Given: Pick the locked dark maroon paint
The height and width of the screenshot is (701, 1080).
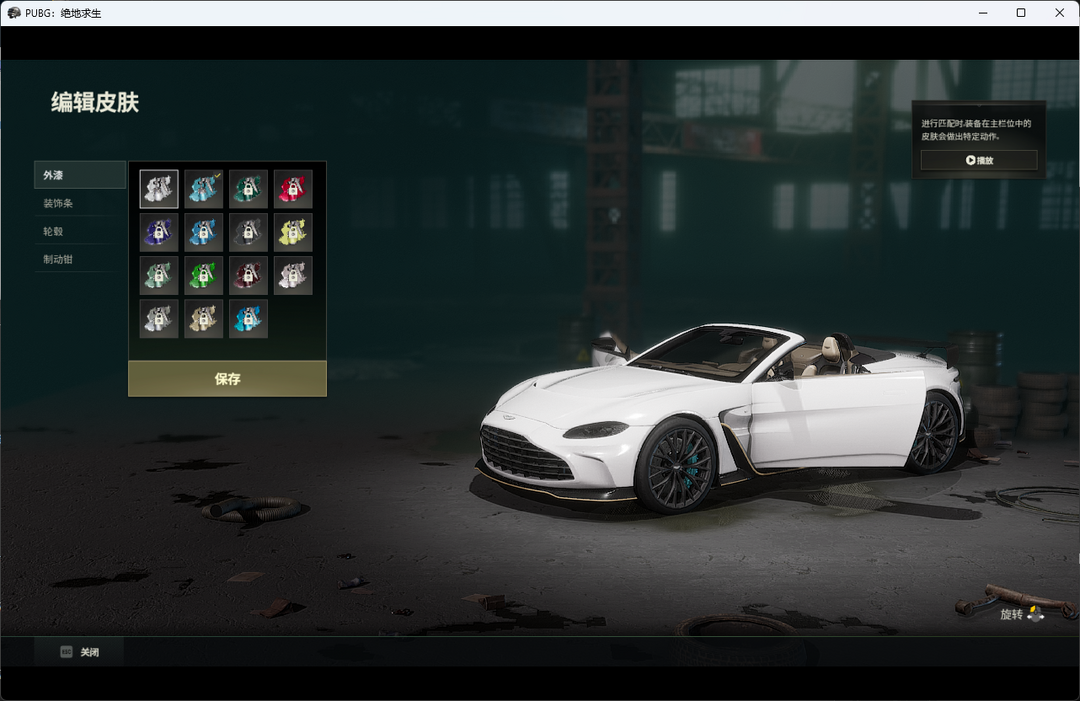Looking at the screenshot, I should coord(248,275).
